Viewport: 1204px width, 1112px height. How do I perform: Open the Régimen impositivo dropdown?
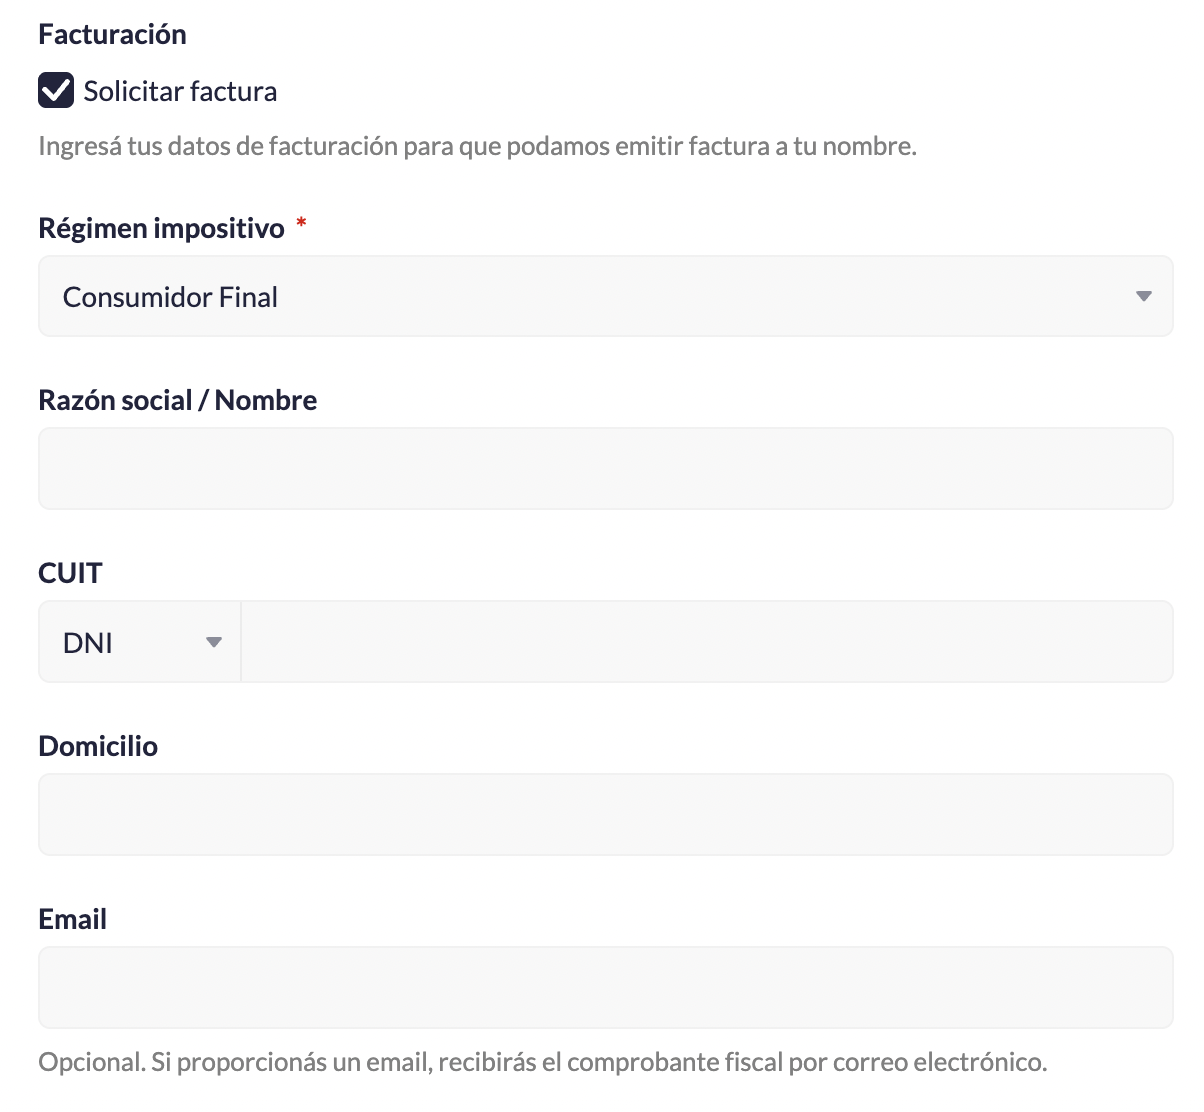click(604, 296)
